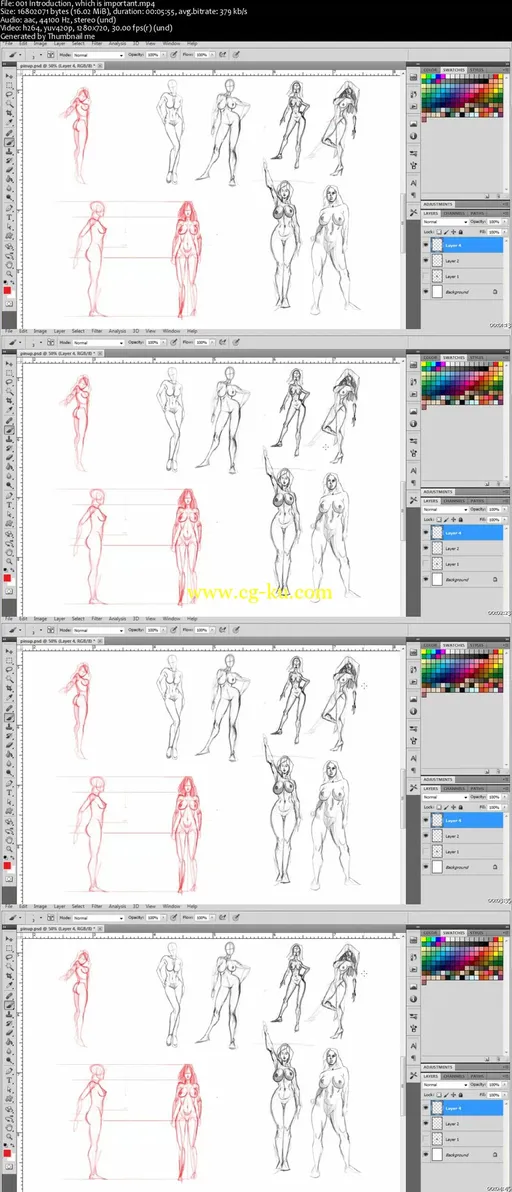
Task: Switch to the Paths tab in third frame
Action: [478, 788]
